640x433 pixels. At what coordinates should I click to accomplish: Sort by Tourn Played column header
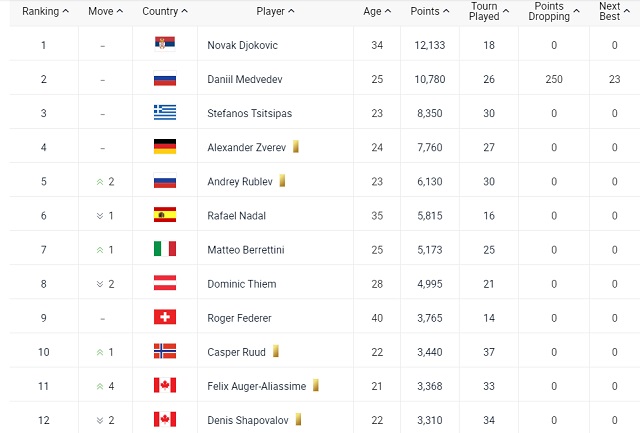point(489,12)
